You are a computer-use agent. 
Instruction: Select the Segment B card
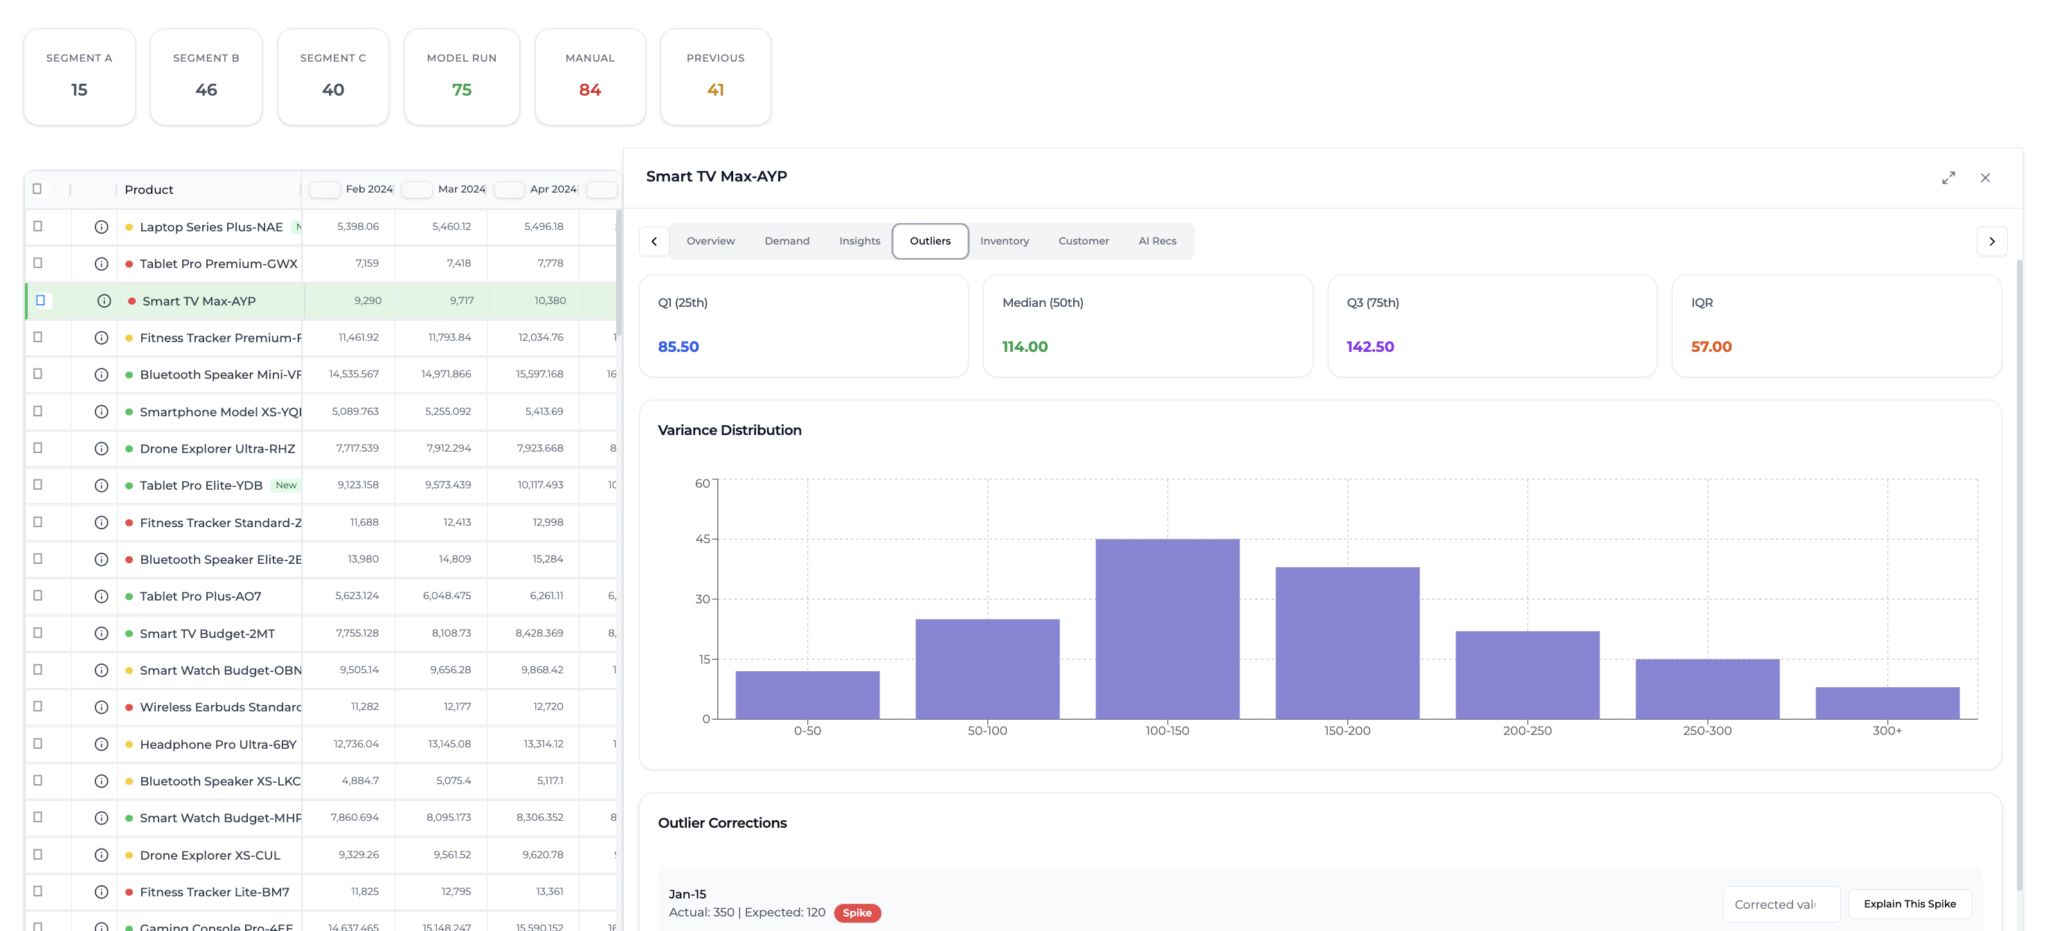coord(206,77)
